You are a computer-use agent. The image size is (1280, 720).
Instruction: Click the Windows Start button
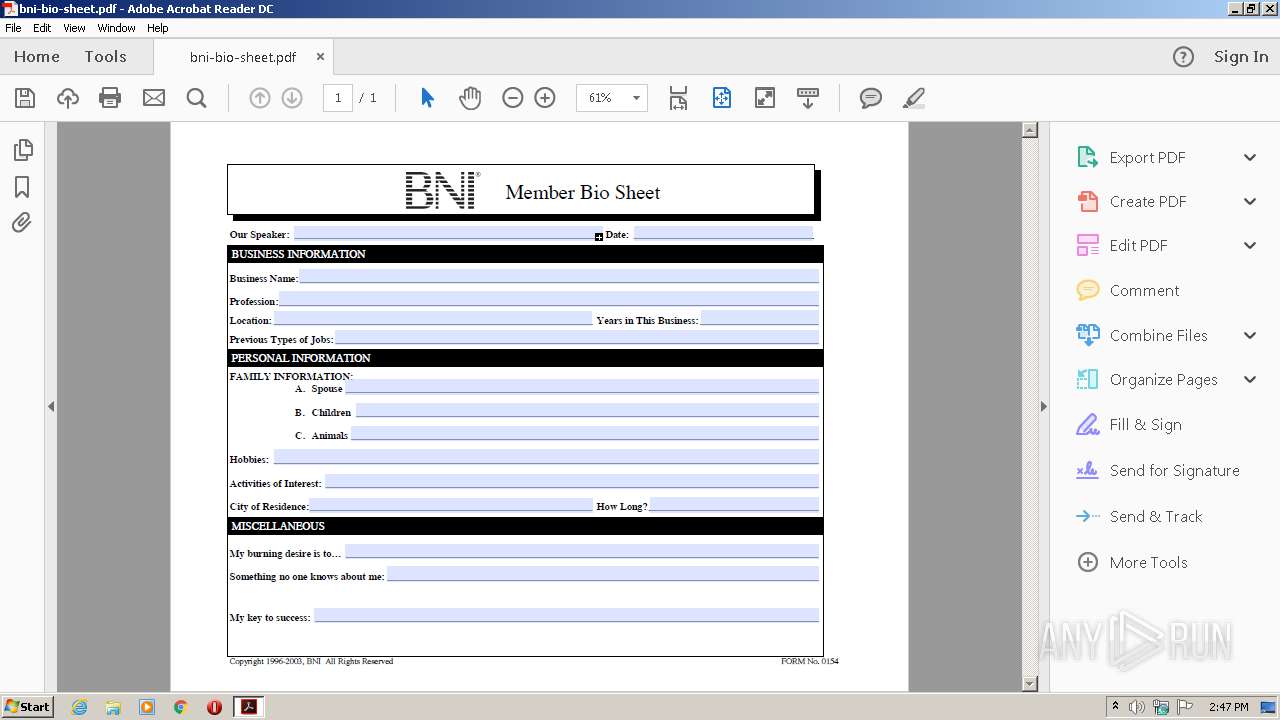28,707
